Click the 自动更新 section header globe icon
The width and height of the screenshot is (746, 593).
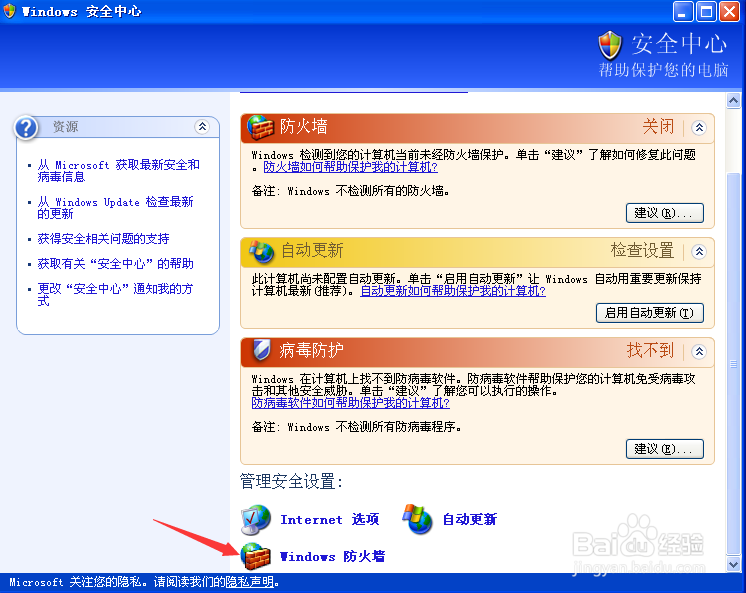(261, 251)
